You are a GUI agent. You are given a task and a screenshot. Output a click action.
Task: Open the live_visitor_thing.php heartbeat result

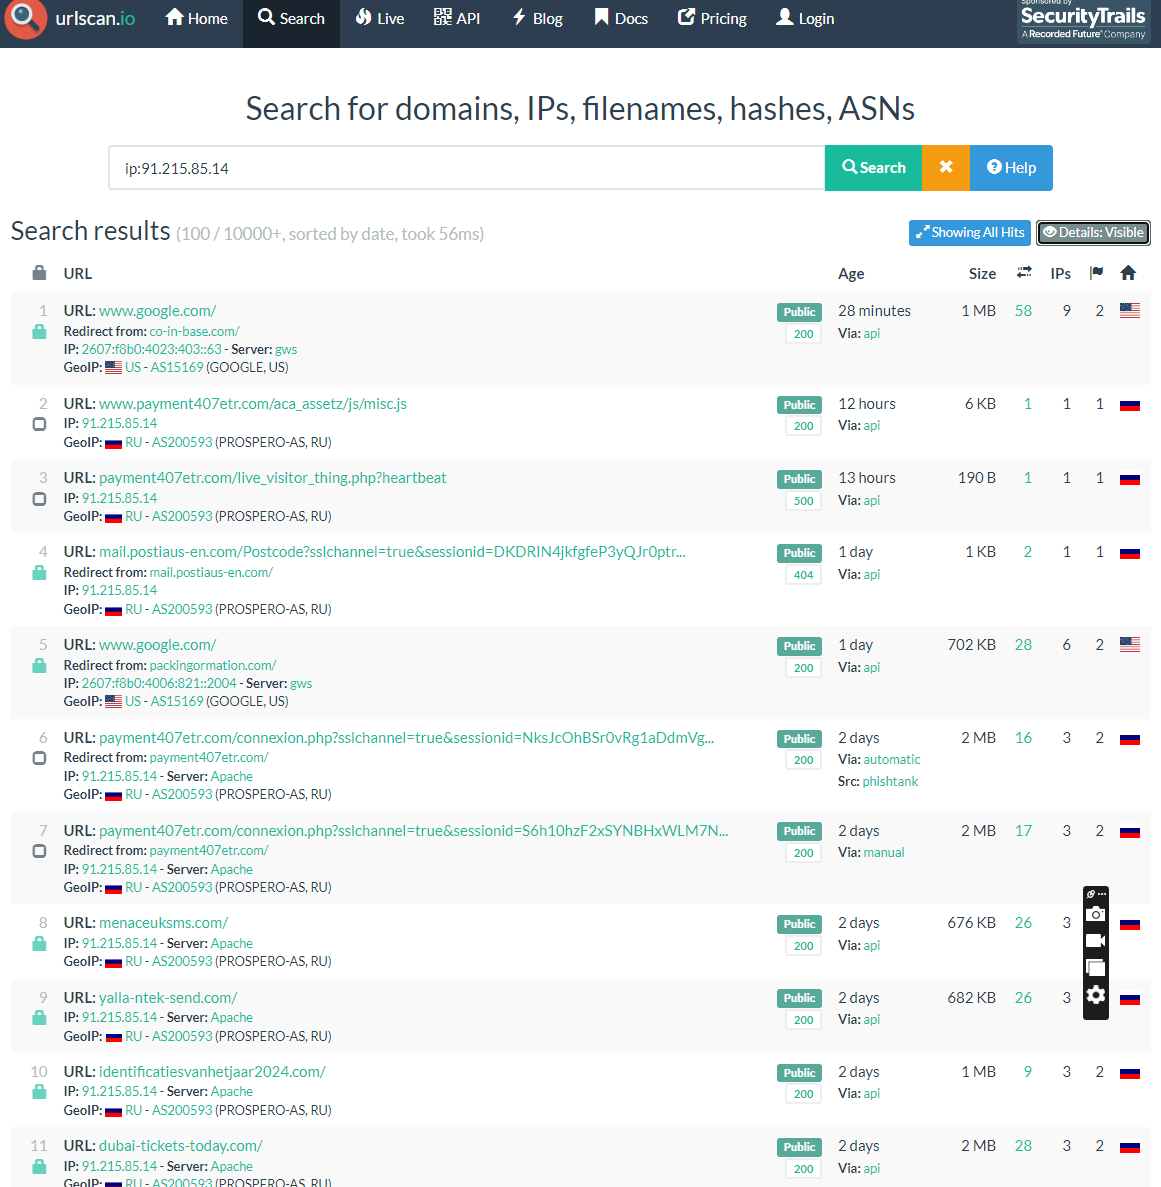(272, 478)
